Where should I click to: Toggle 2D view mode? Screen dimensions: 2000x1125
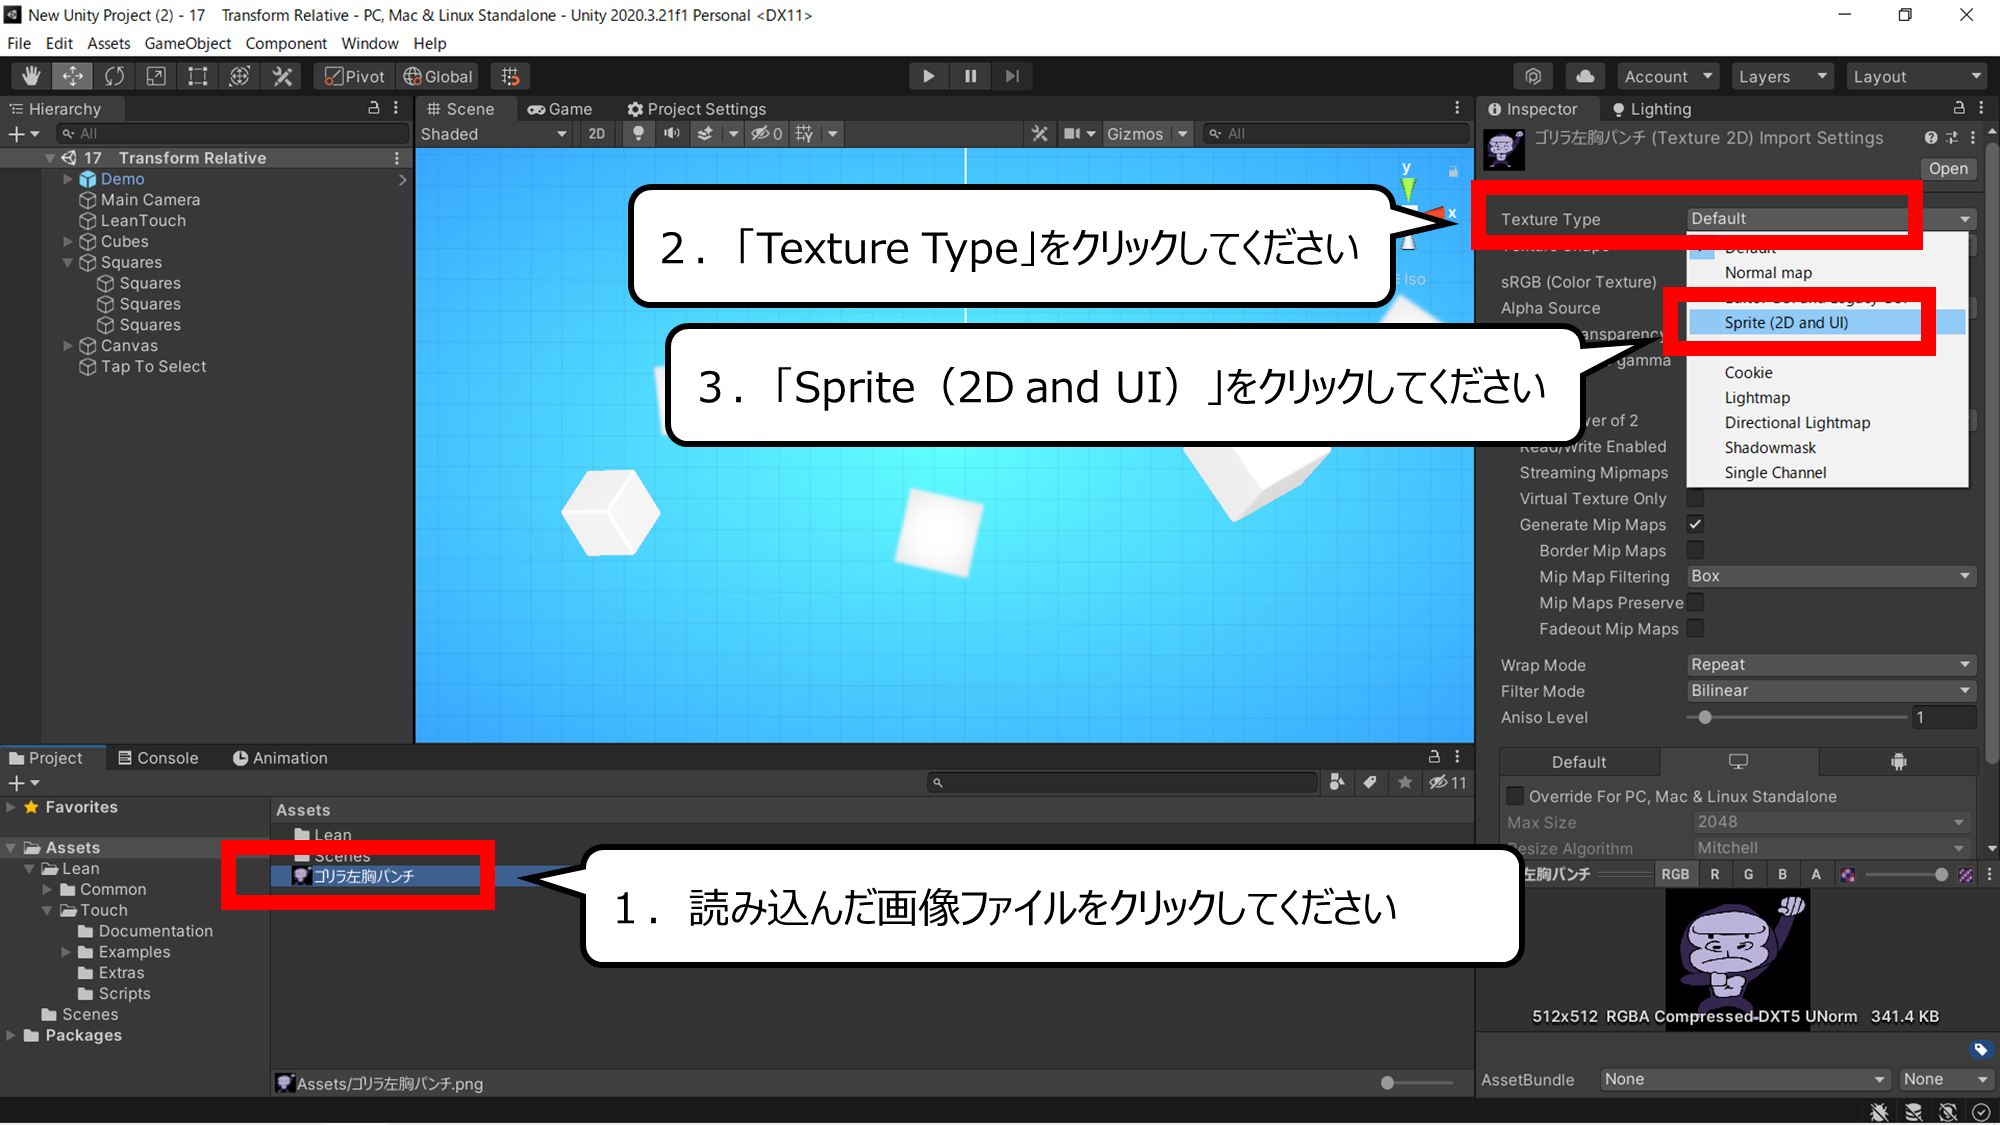pos(597,133)
